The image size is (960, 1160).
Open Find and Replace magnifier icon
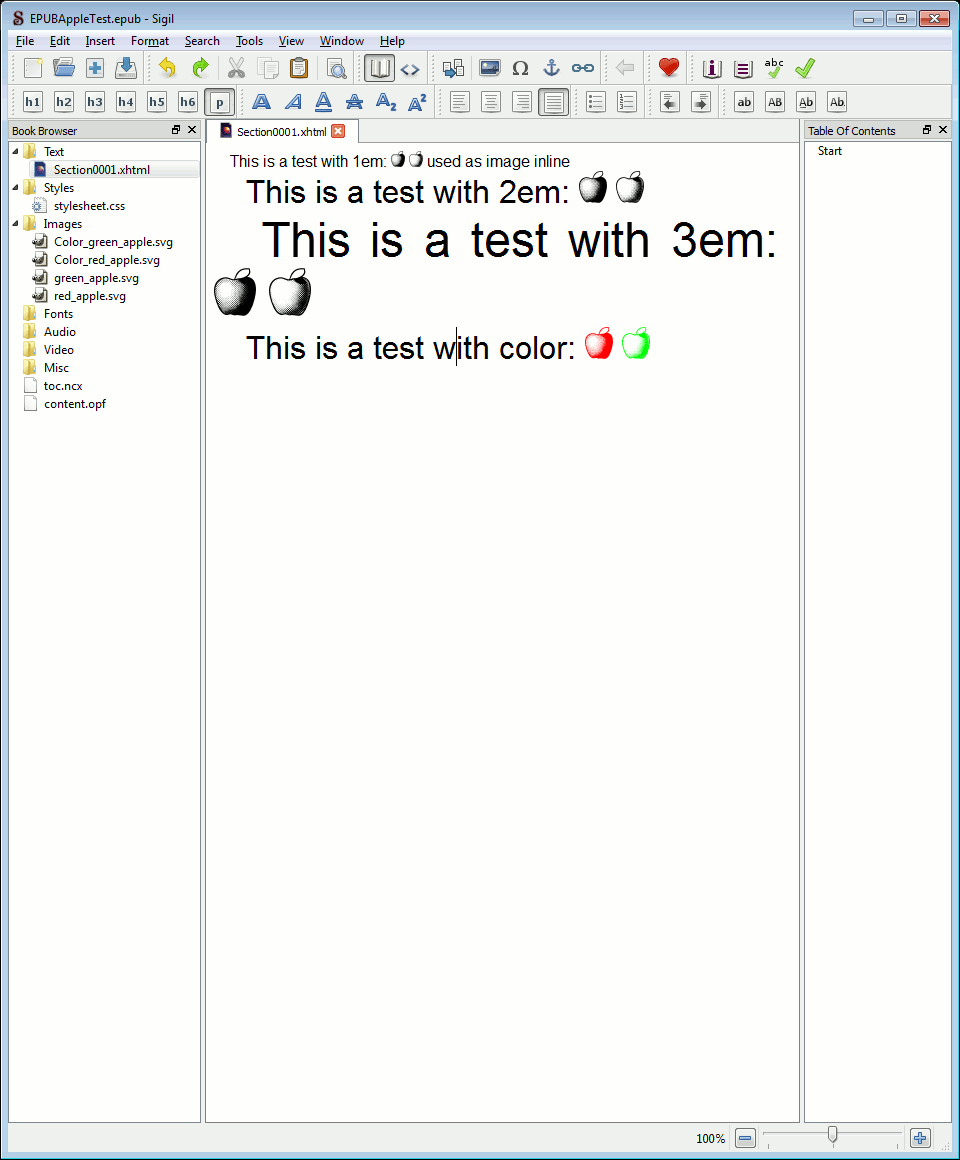[337, 68]
